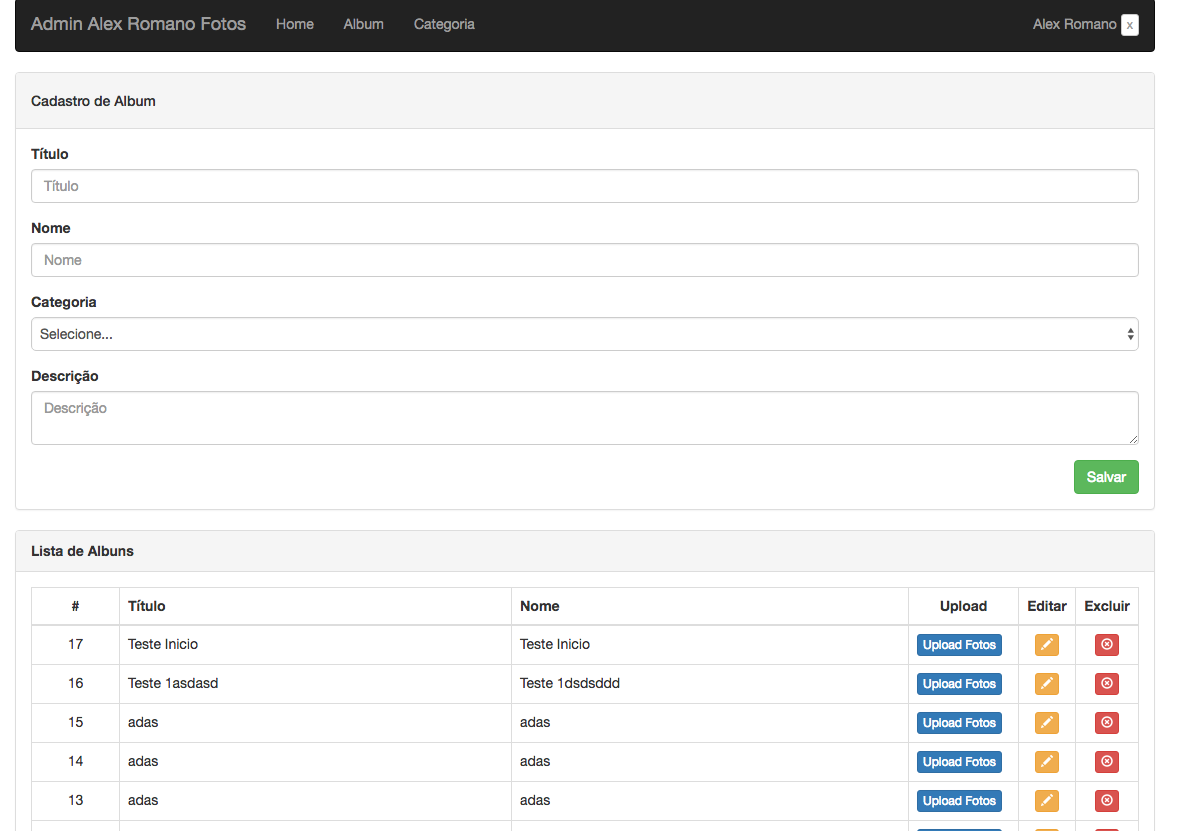Click Upload Fotos for album 13
This screenshot has height=831, width=1199.
959,800
